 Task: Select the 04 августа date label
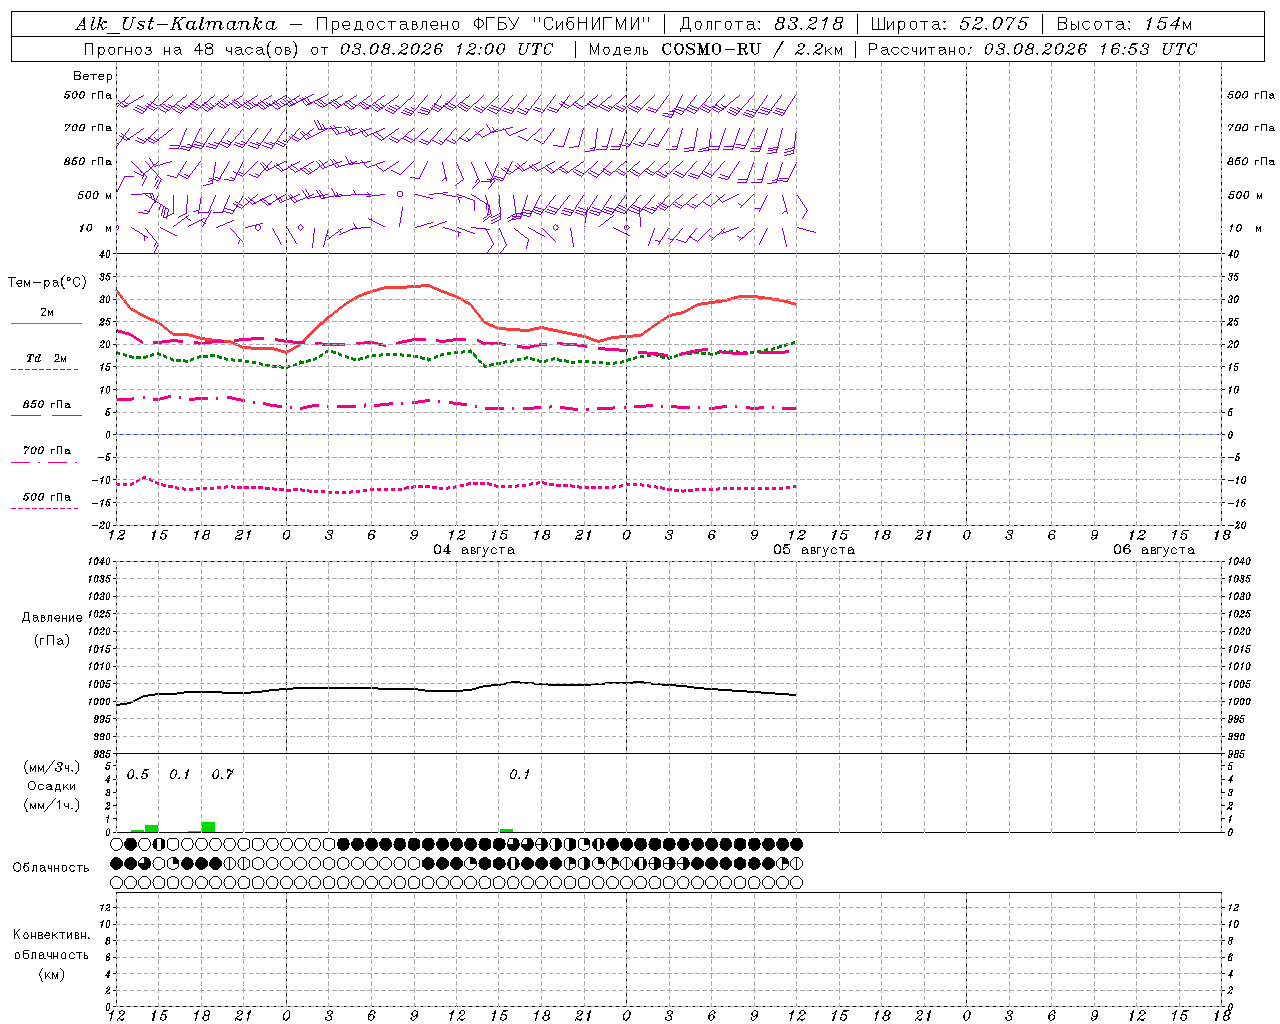pyautogui.click(x=474, y=550)
